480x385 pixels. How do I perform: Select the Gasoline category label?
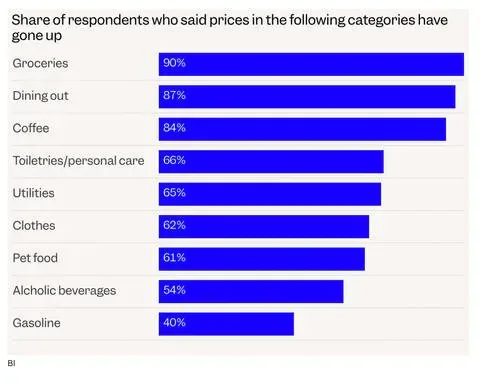pos(36,323)
